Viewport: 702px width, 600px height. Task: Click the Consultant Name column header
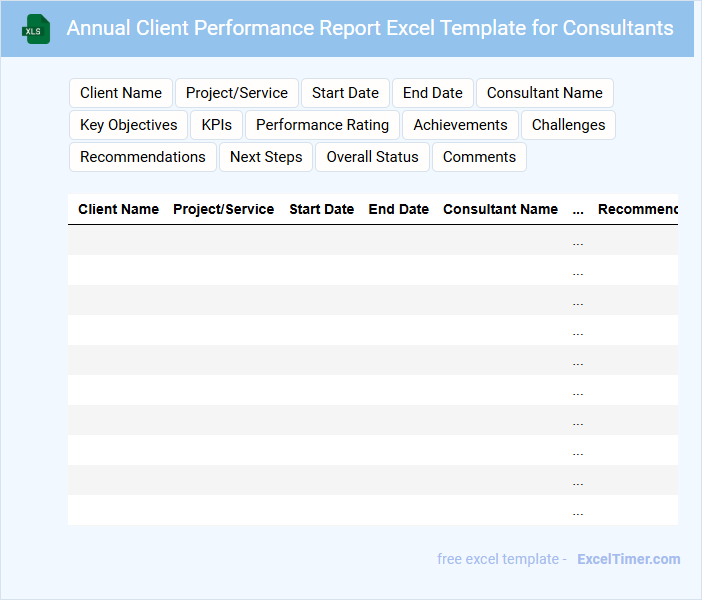click(x=501, y=210)
